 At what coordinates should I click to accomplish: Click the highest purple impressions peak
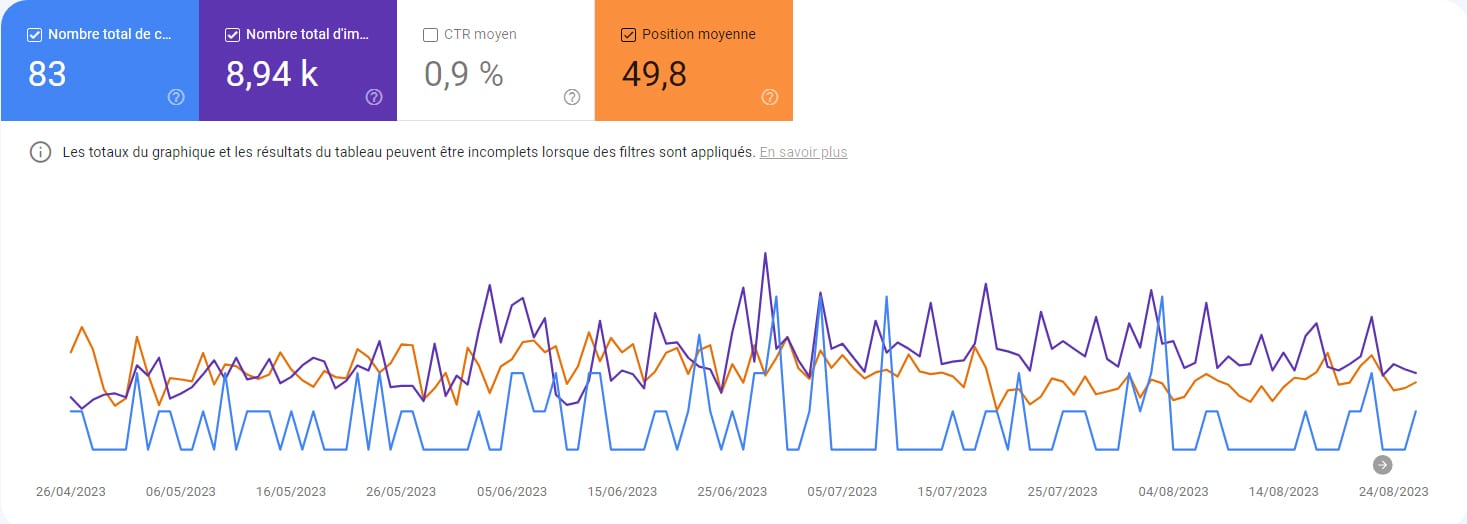(765, 254)
